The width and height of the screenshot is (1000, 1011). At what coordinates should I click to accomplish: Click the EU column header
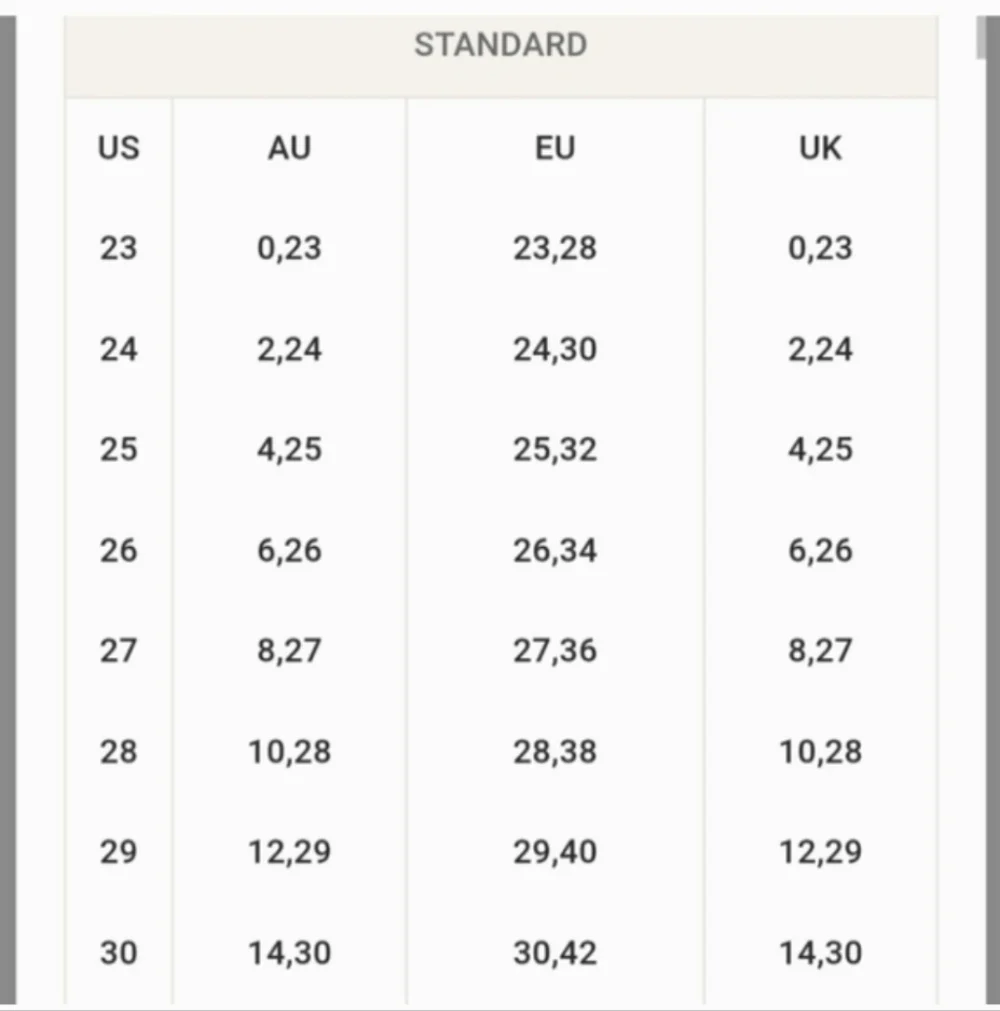pyautogui.click(x=555, y=149)
